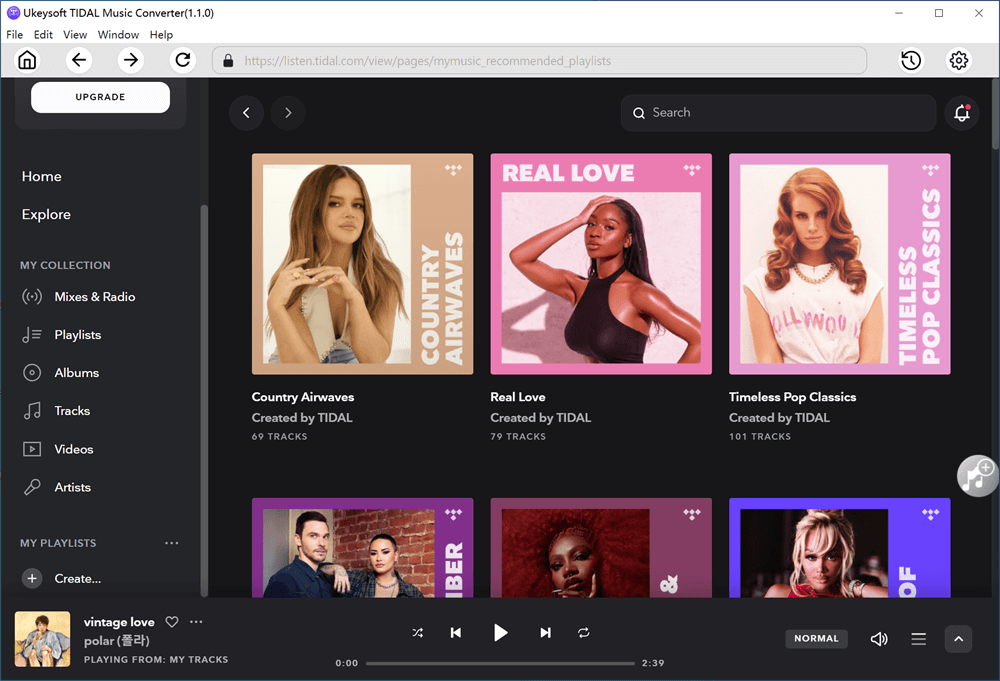The height and width of the screenshot is (681, 1000).
Task: Play the current track
Action: point(501,633)
